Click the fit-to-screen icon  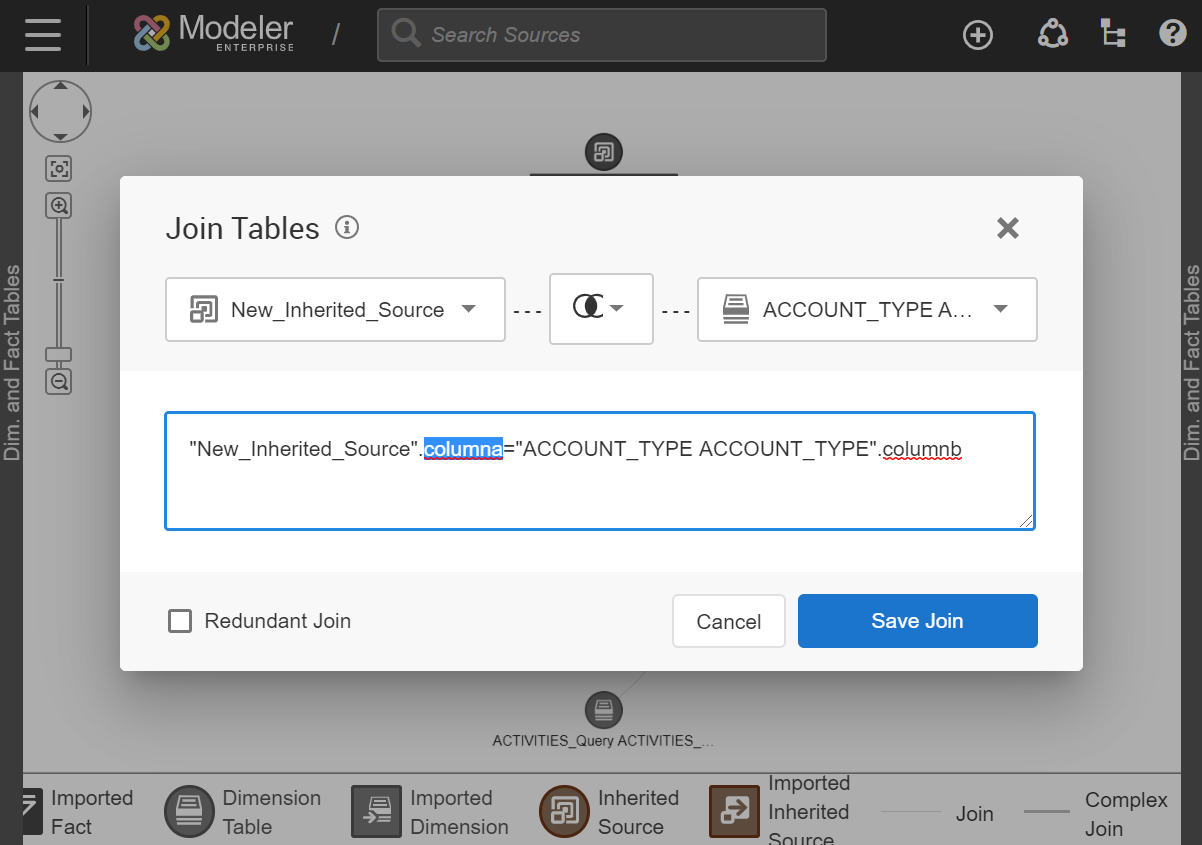pyautogui.click(x=59, y=168)
